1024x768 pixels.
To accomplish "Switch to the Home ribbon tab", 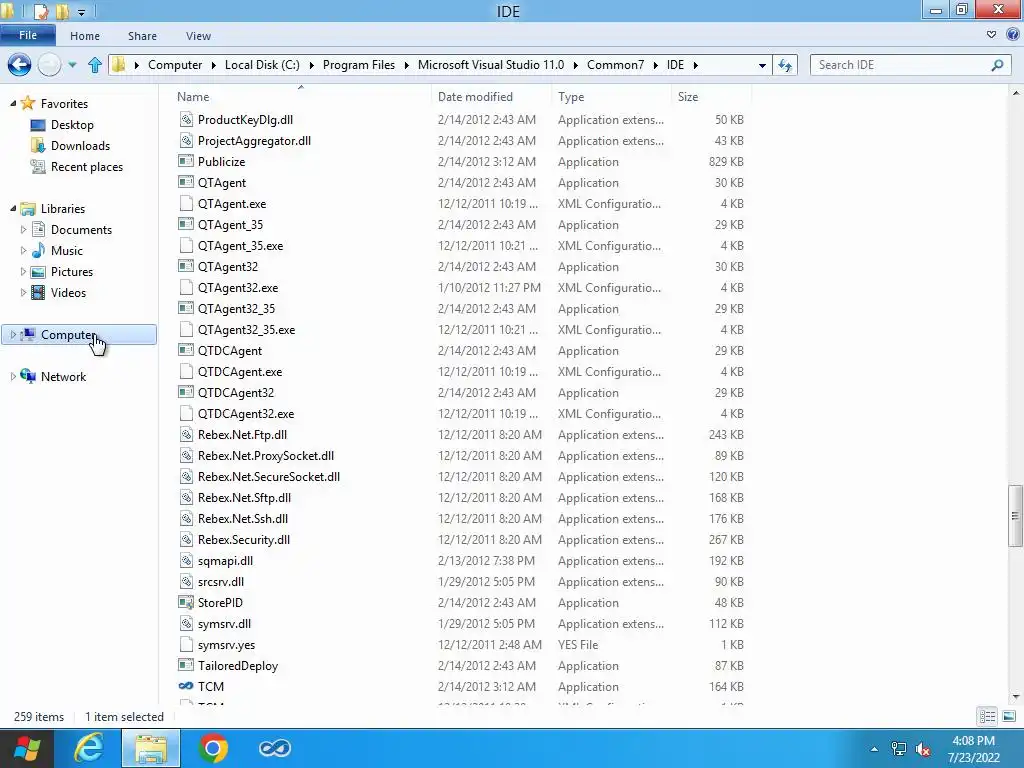I will [x=85, y=36].
